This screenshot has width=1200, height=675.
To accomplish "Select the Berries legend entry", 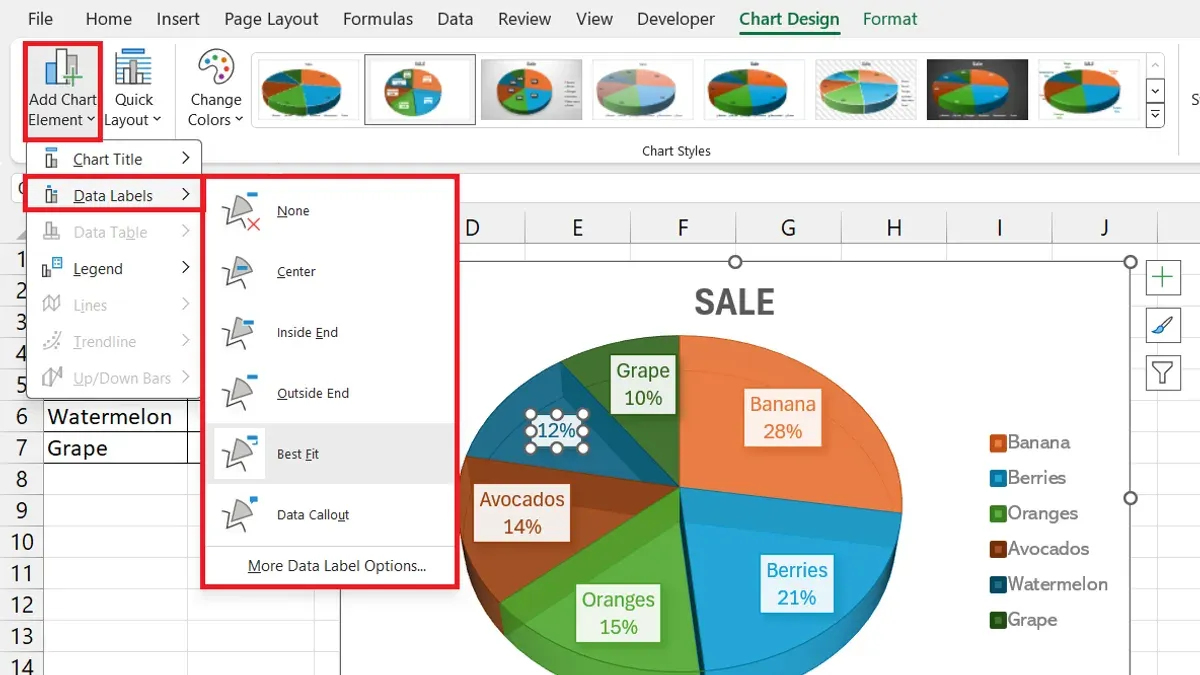I will click(x=1028, y=478).
